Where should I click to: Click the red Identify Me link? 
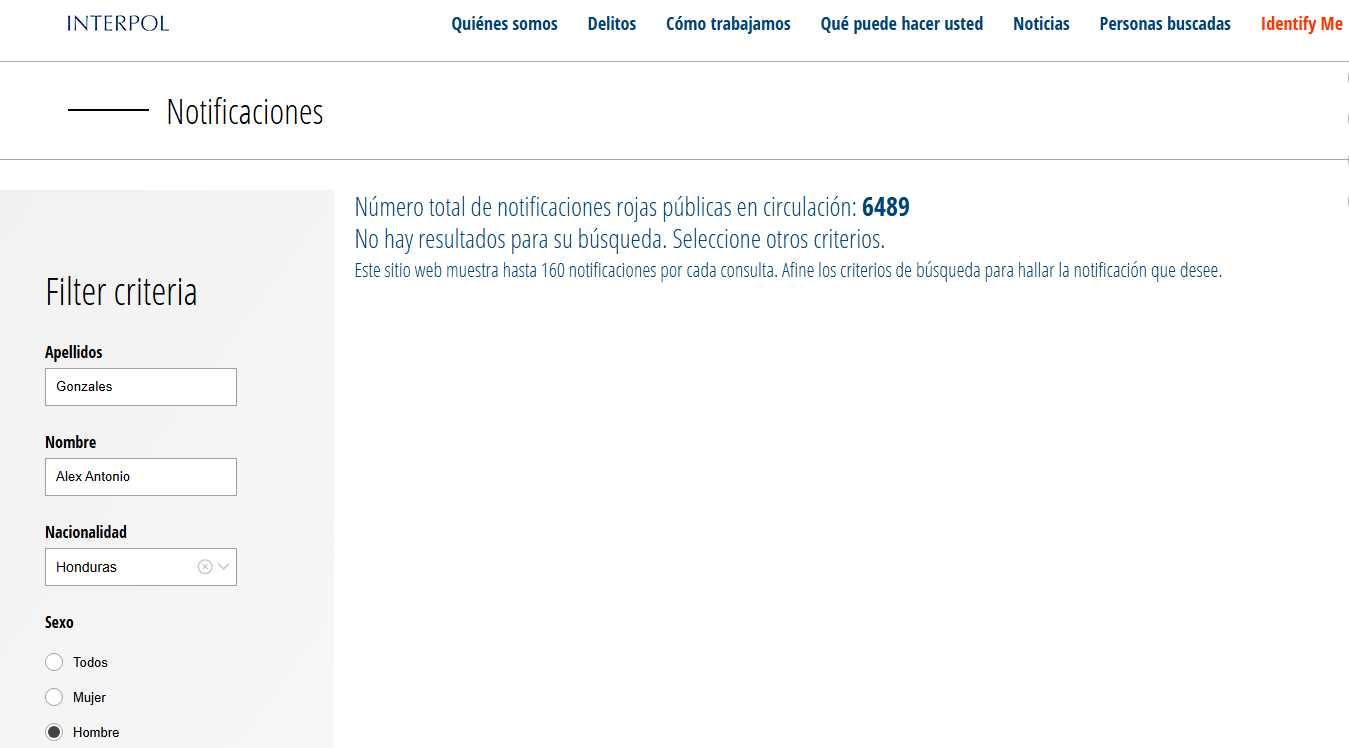[1301, 24]
